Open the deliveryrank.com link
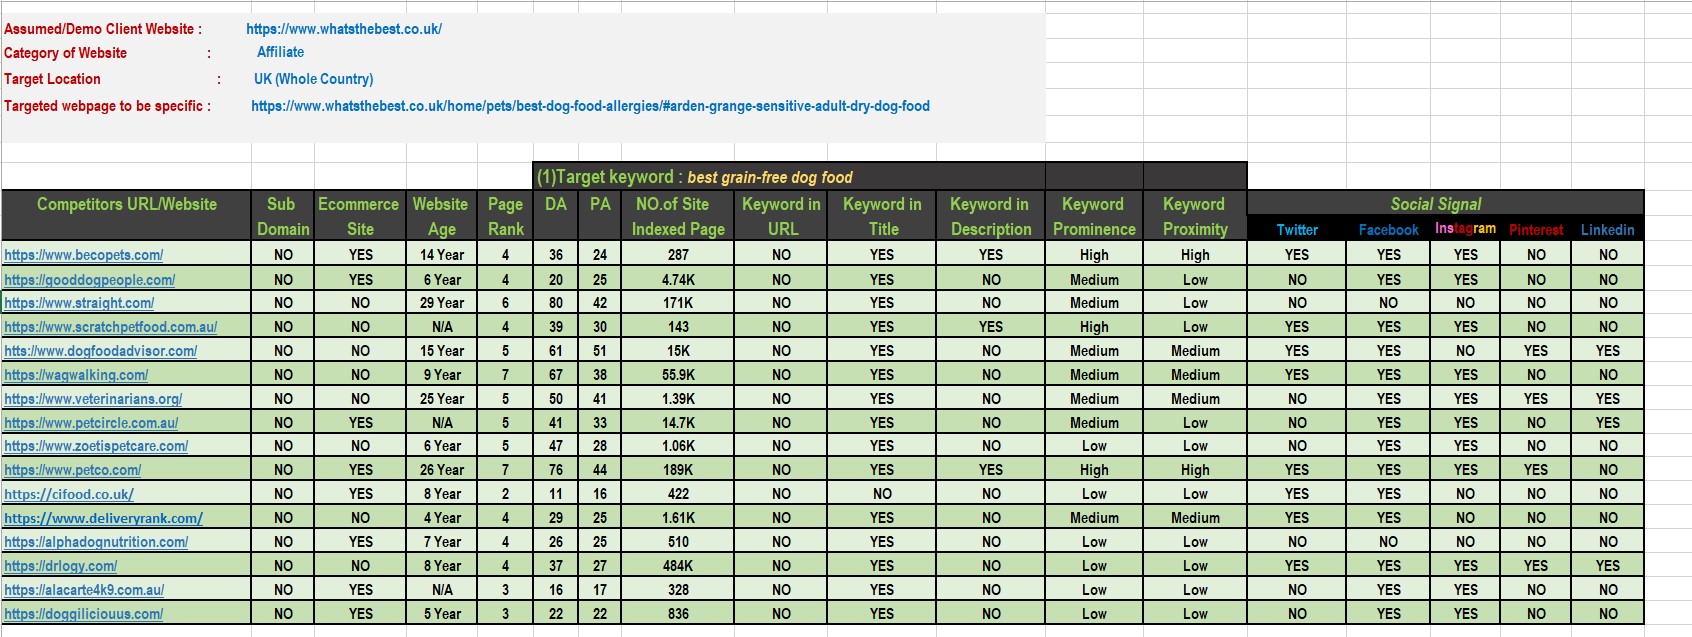This screenshot has width=1692, height=637. [103, 518]
